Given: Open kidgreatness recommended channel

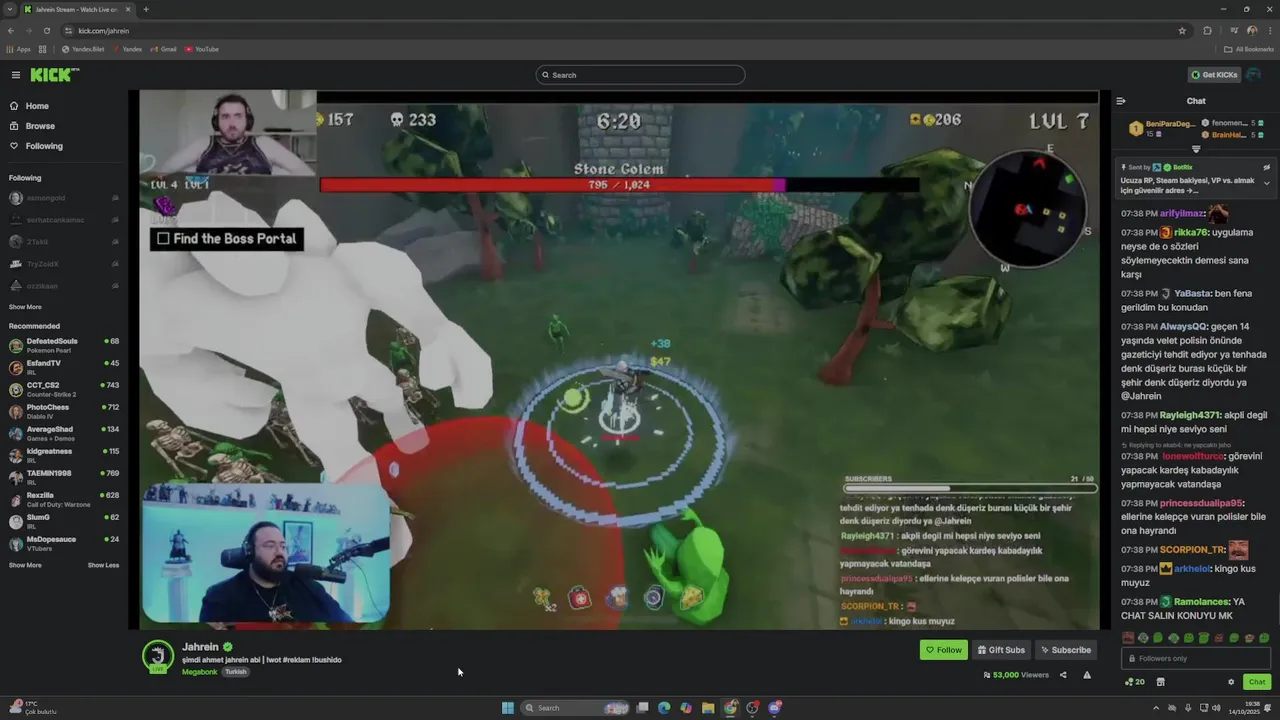Looking at the screenshot, I should (64, 455).
